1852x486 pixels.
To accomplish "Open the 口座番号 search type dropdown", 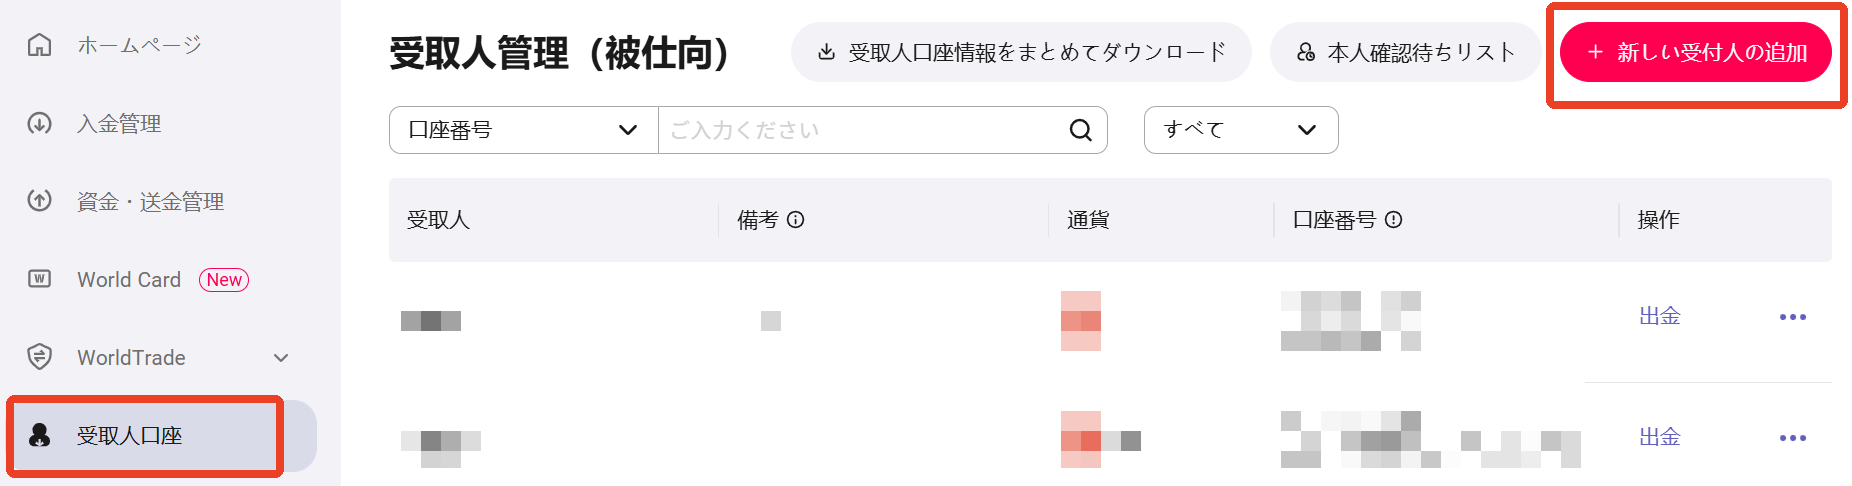I will click(x=523, y=130).
